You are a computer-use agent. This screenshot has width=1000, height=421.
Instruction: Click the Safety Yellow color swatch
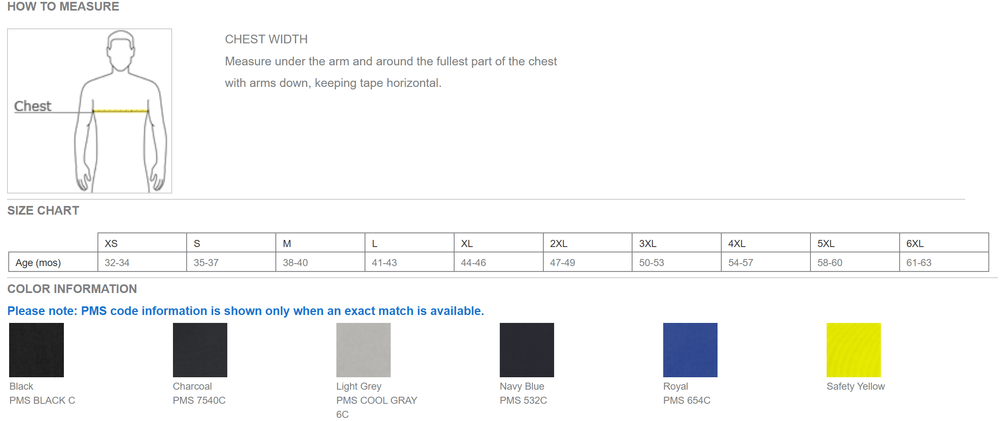(x=854, y=350)
